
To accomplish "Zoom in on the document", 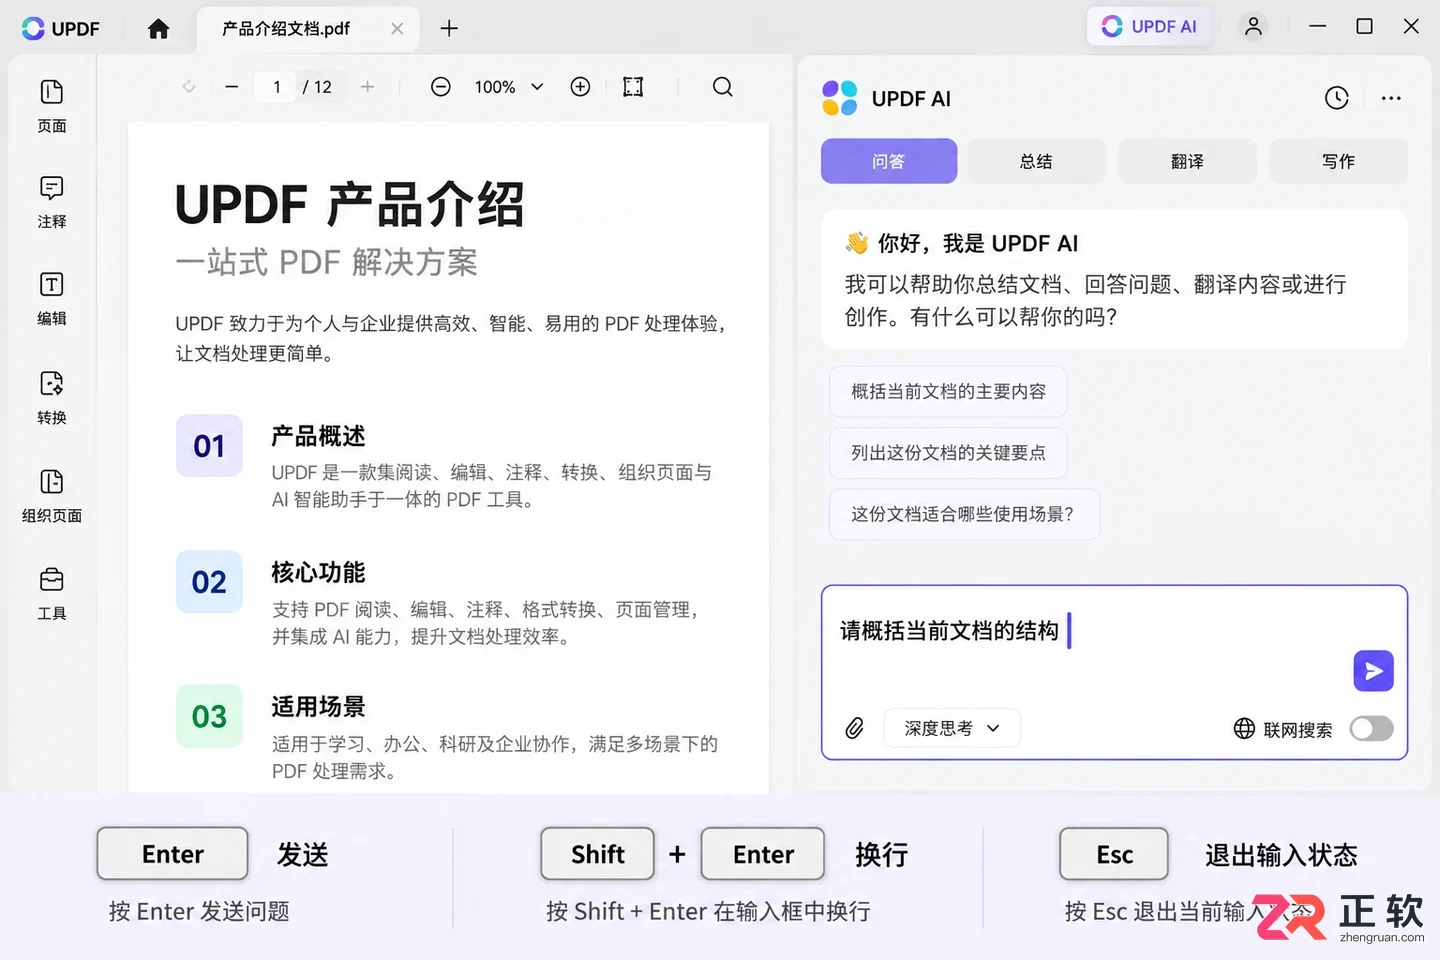I will pyautogui.click(x=580, y=87).
